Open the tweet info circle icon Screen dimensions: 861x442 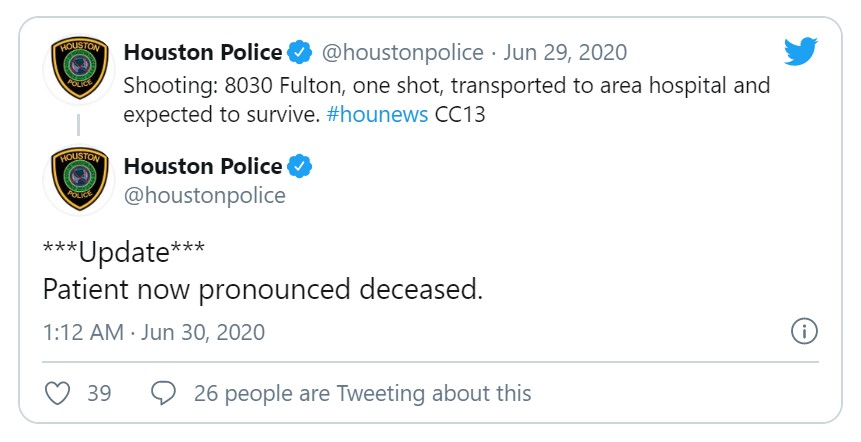pos(804,332)
